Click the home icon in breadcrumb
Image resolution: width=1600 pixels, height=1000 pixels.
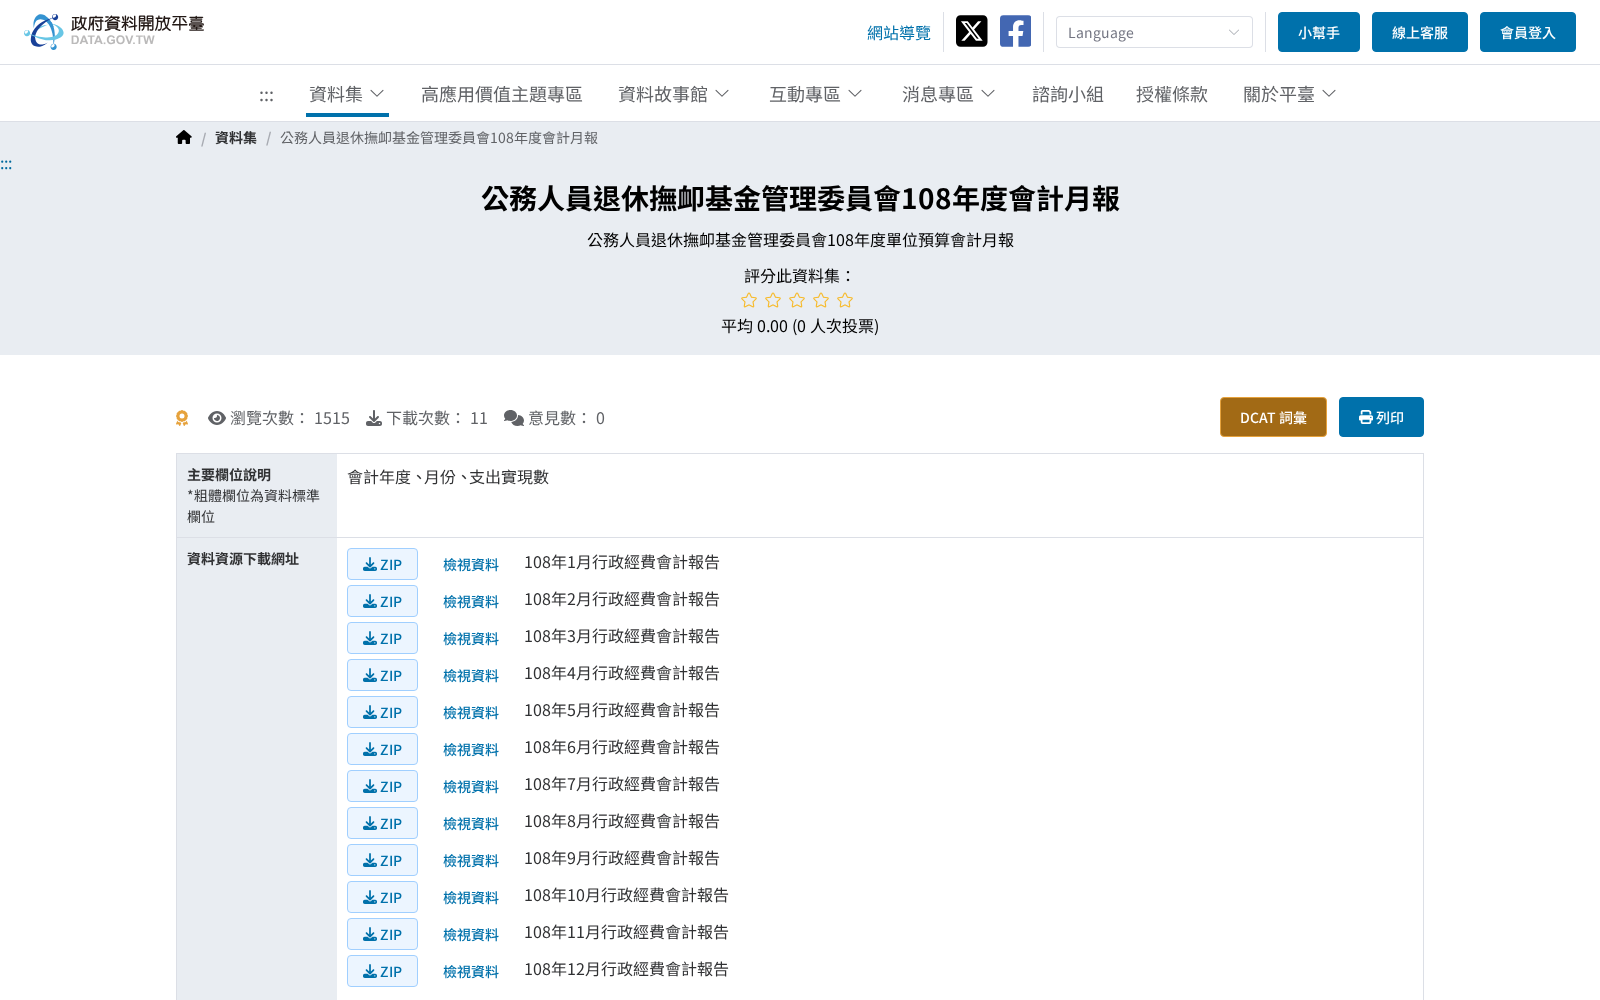click(x=184, y=138)
